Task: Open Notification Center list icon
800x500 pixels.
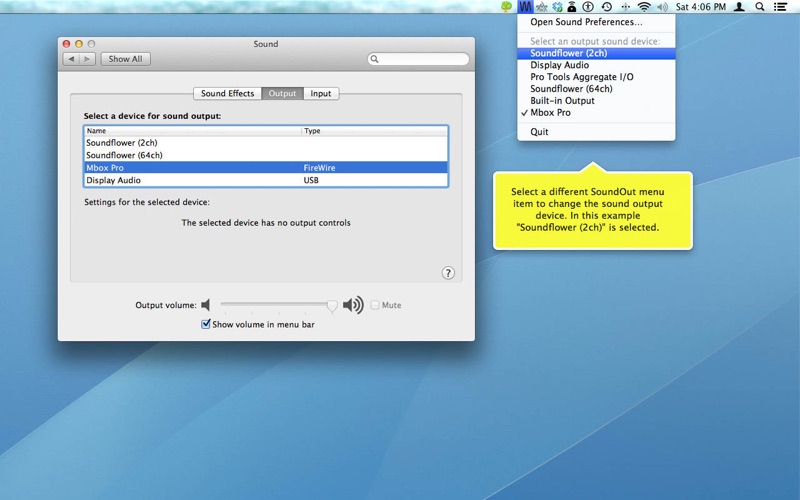Action: 780,7
